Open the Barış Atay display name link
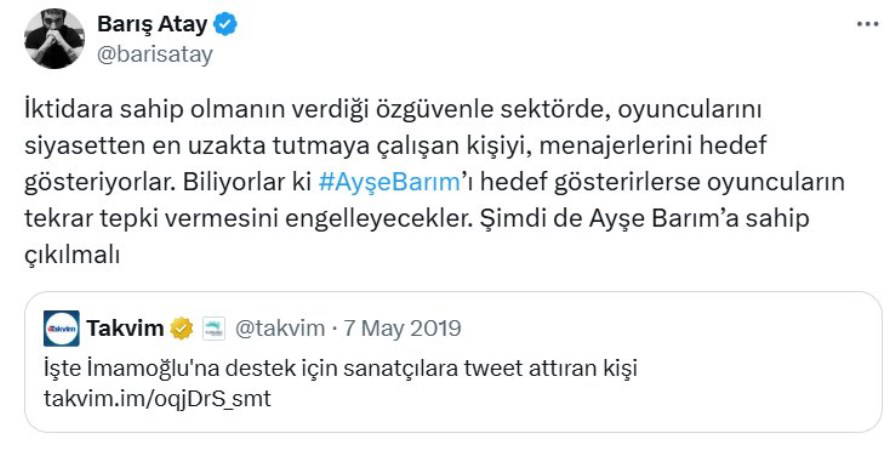The width and height of the screenshot is (895, 450). pyautogui.click(x=153, y=25)
